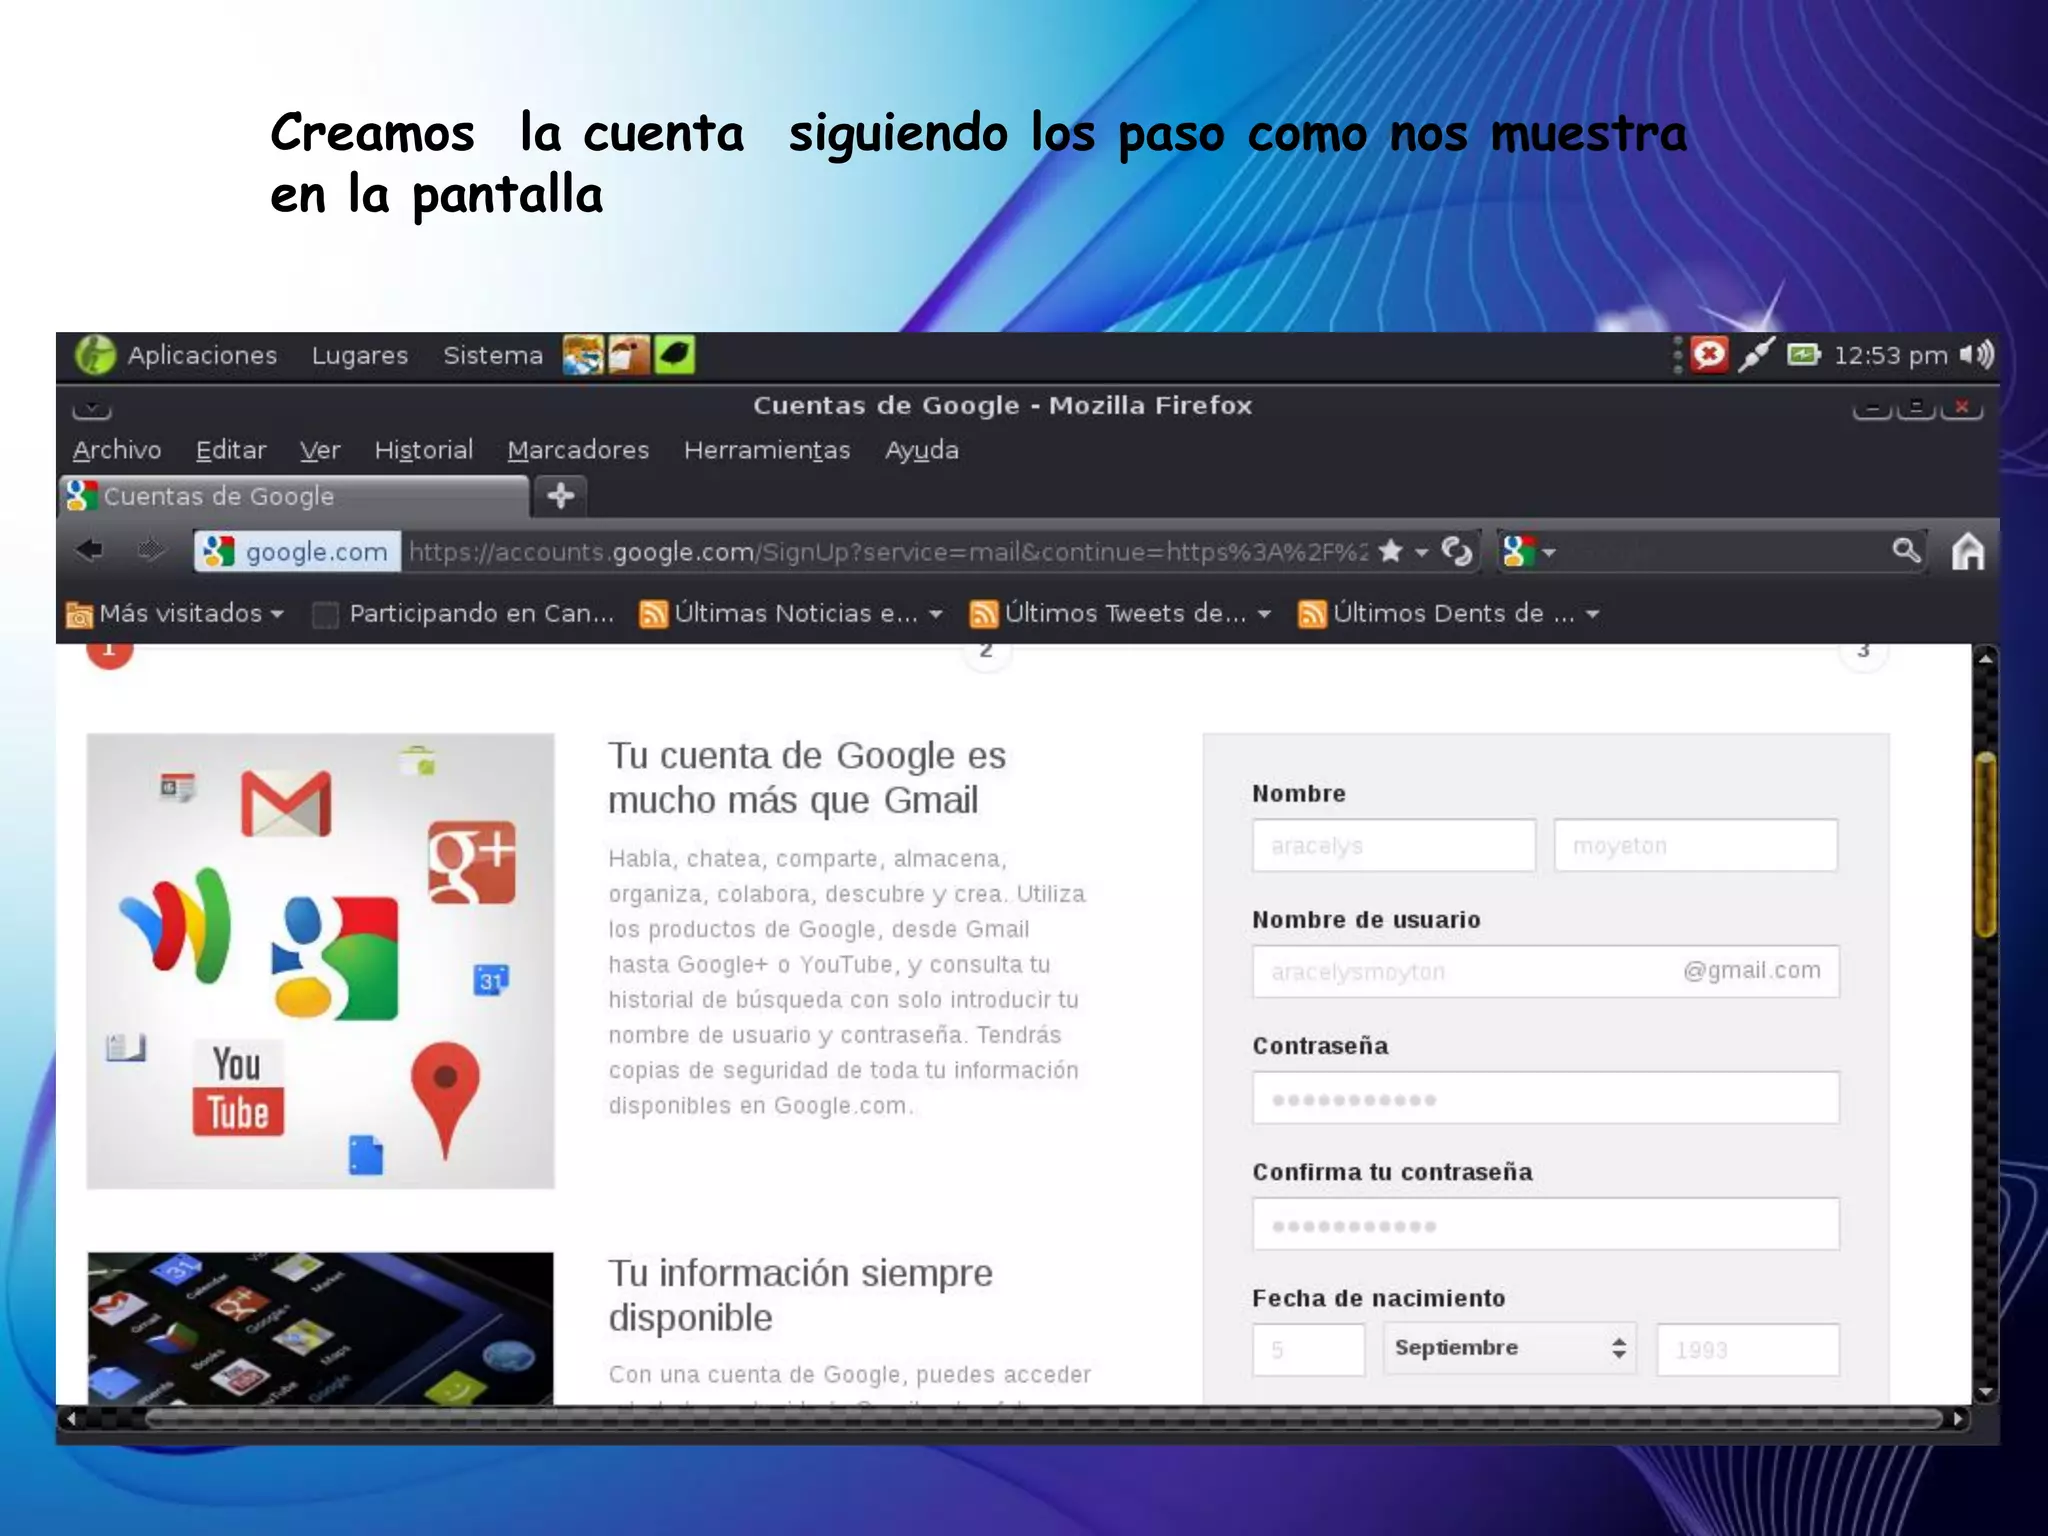Click the birth day field
2048x1536 pixels.
coord(1309,1350)
